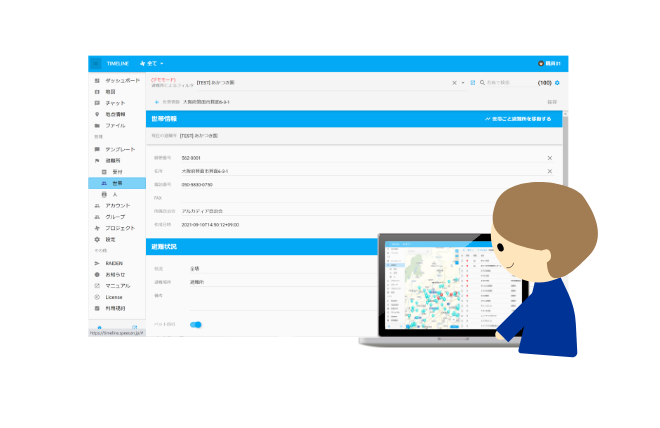Click the back arrow next to breadcrumb

(157, 102)
